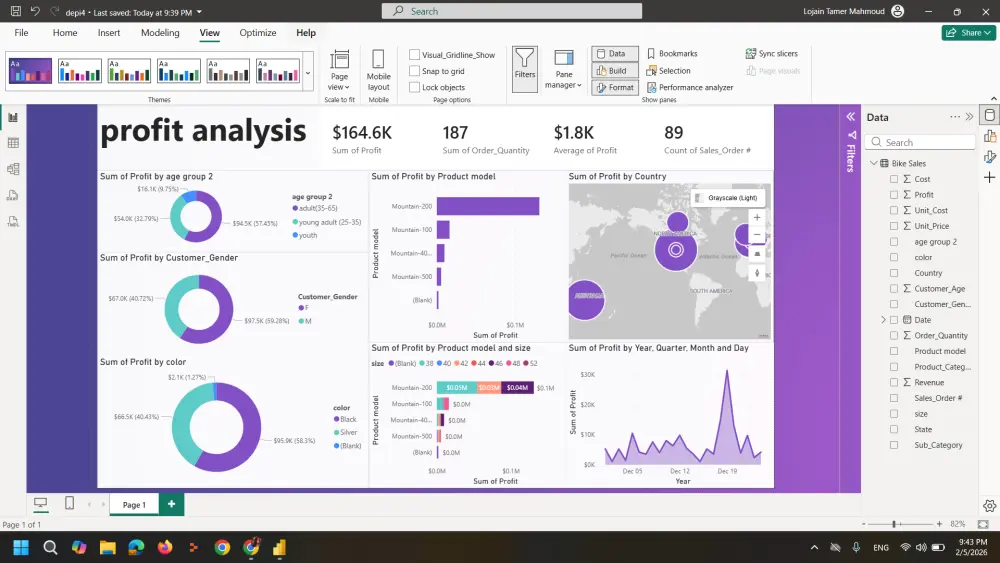The image size is (1000, 563).
Task: Check the Unit_Cost field checkbox
Action: [x=893, y=210]
